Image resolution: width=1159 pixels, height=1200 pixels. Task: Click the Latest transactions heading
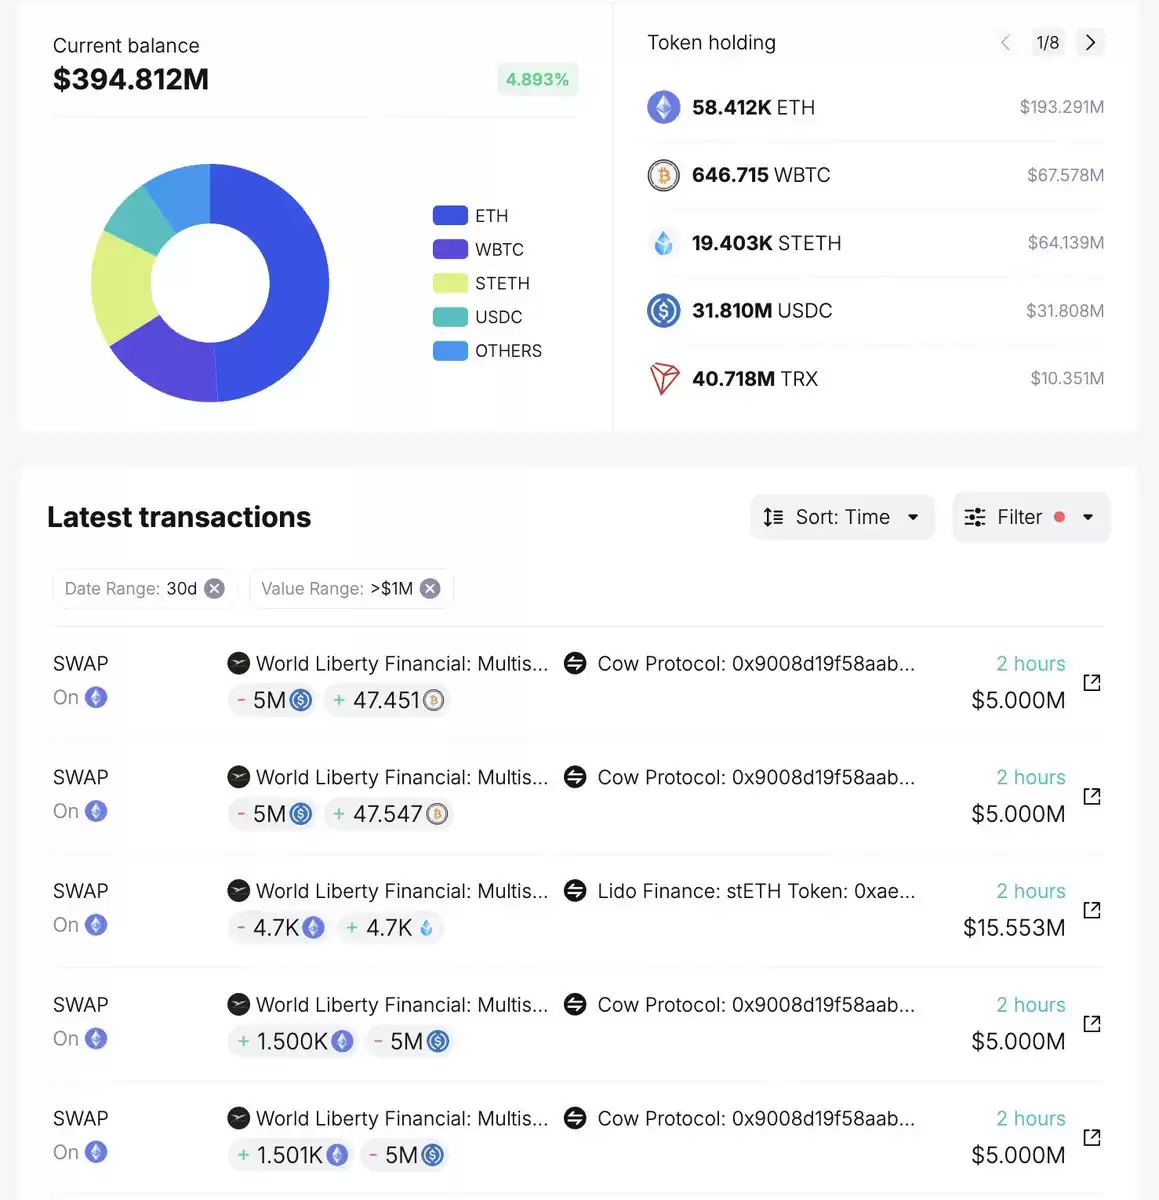[x=179, y=517]
